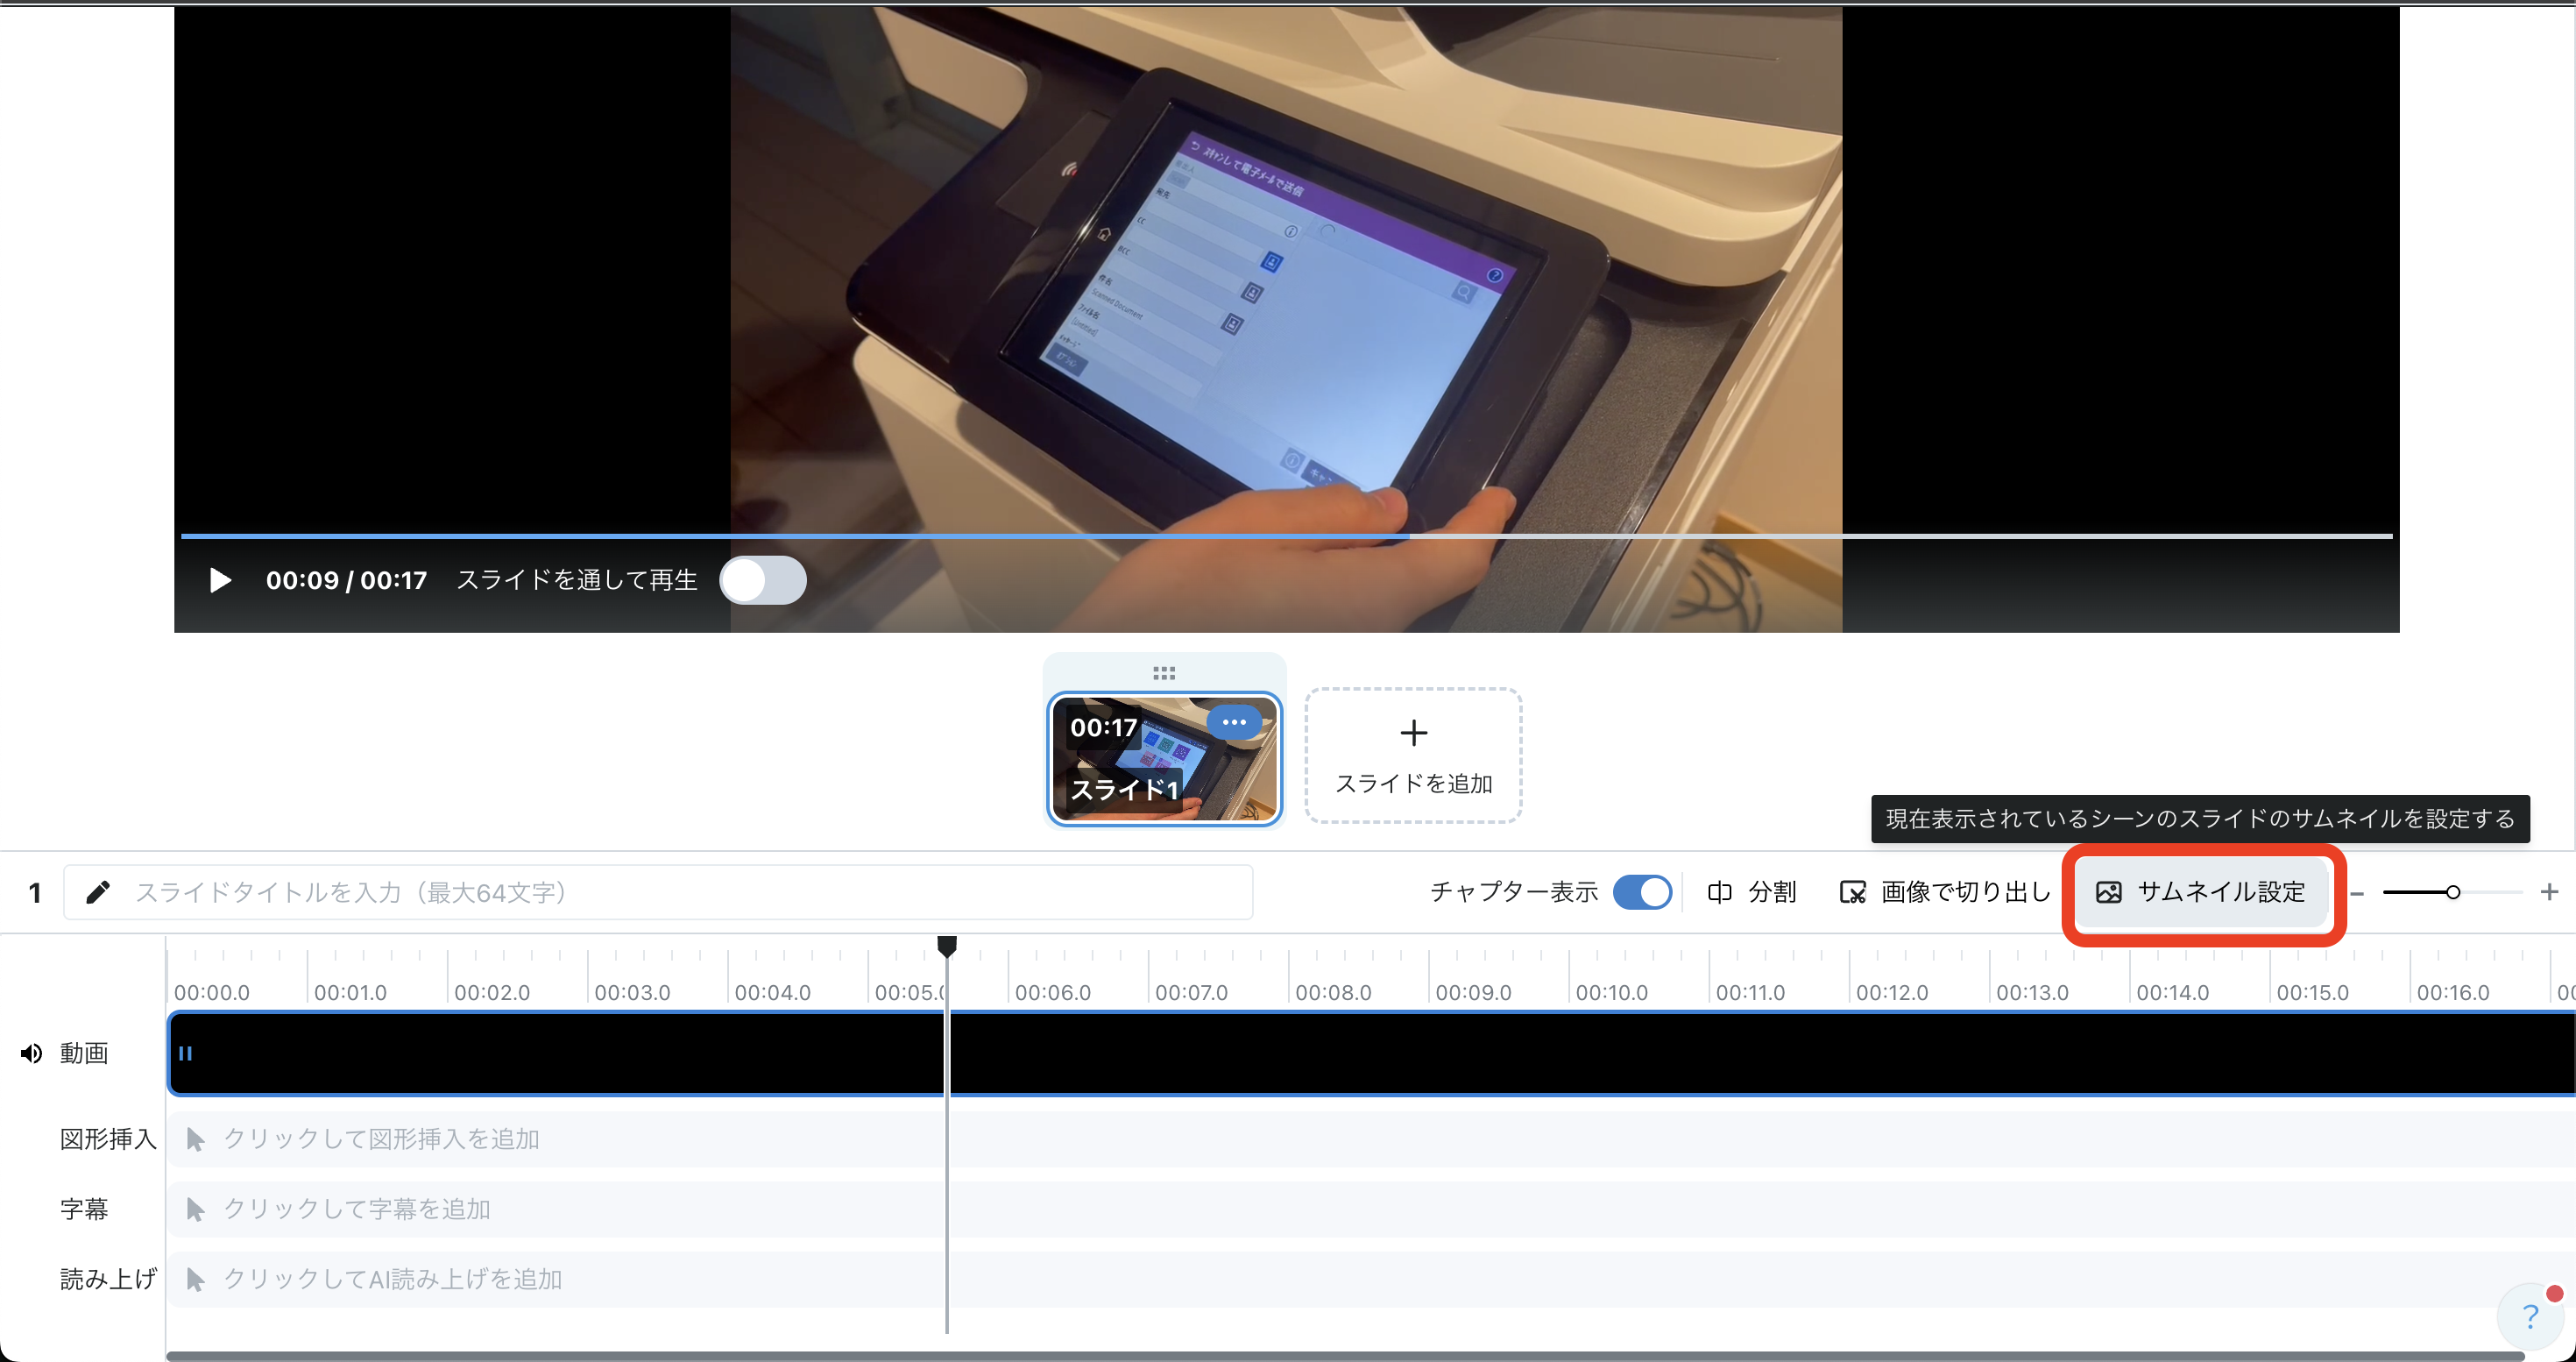Add a new slide with スライドを追加
The image size is (2576, 1362).
point(1413,756)
